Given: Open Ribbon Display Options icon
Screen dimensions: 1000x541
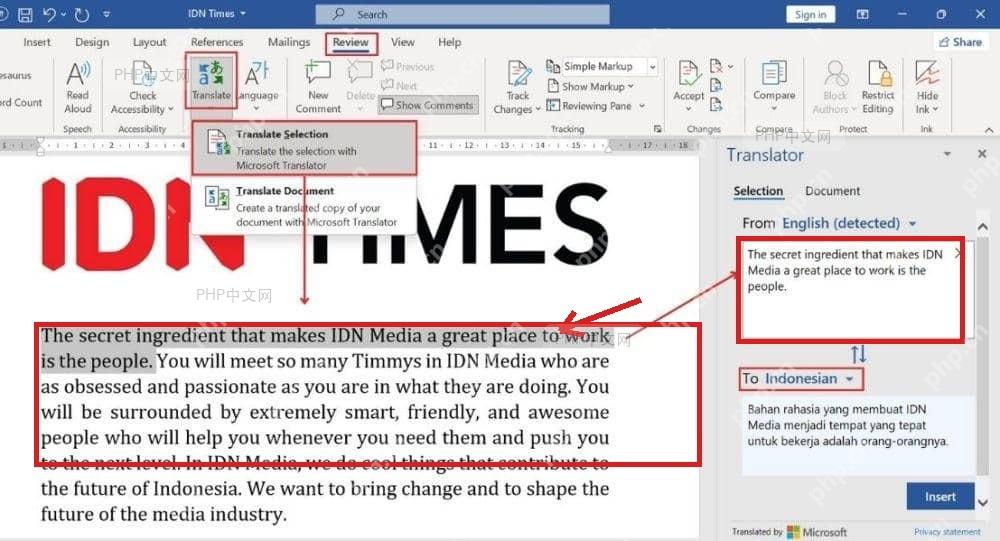Looking at the screenshot, I should point(862,14).
